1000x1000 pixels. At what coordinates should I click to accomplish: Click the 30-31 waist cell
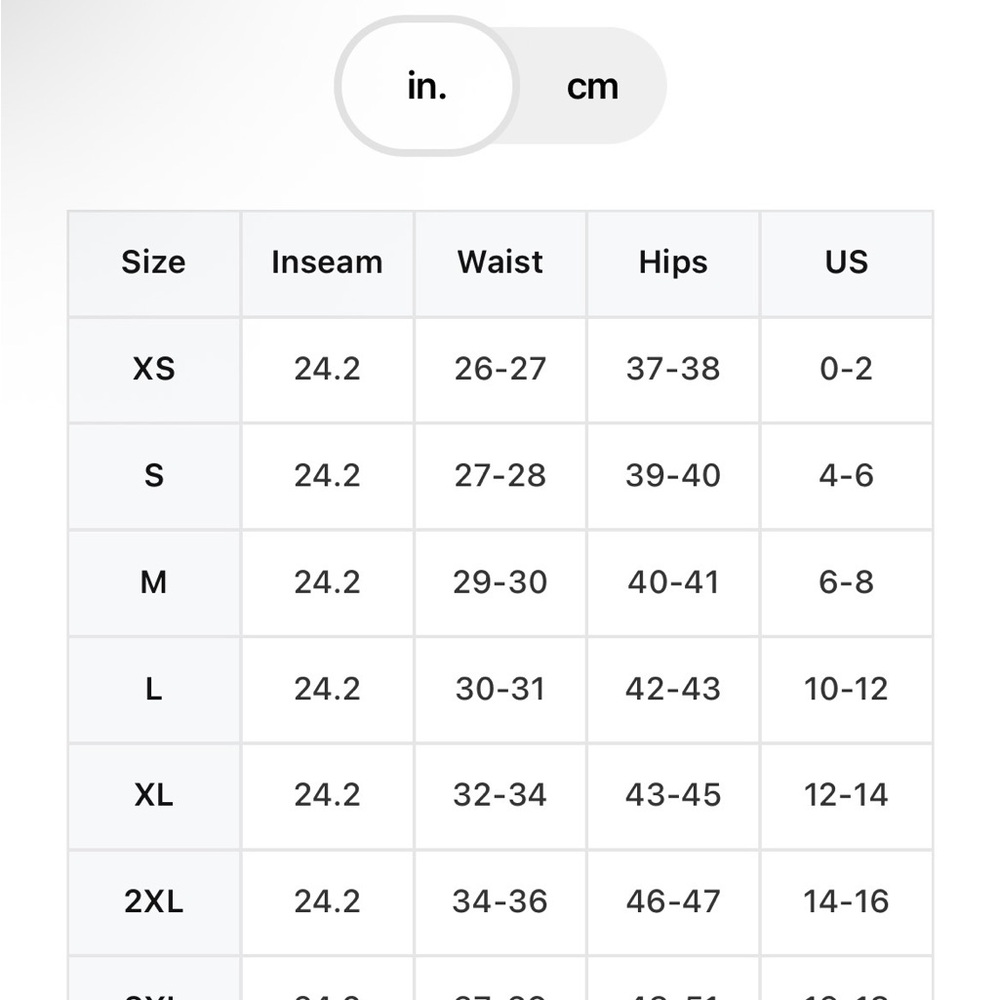pyautogui.click(x=500, y=689)
